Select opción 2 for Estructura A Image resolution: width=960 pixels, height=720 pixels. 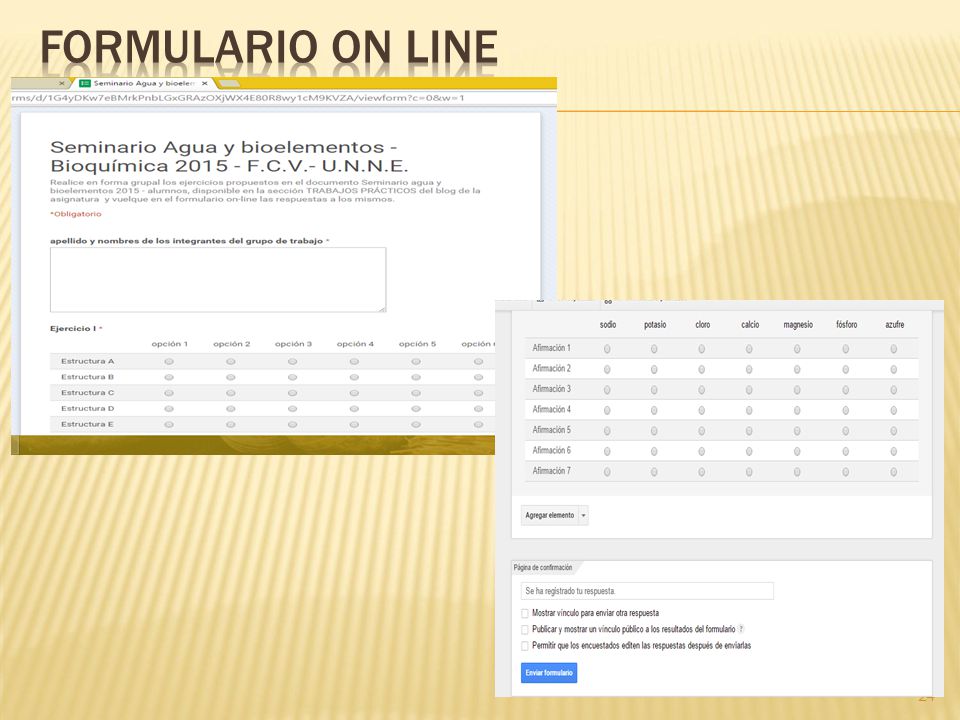click(x=231, y=361)
